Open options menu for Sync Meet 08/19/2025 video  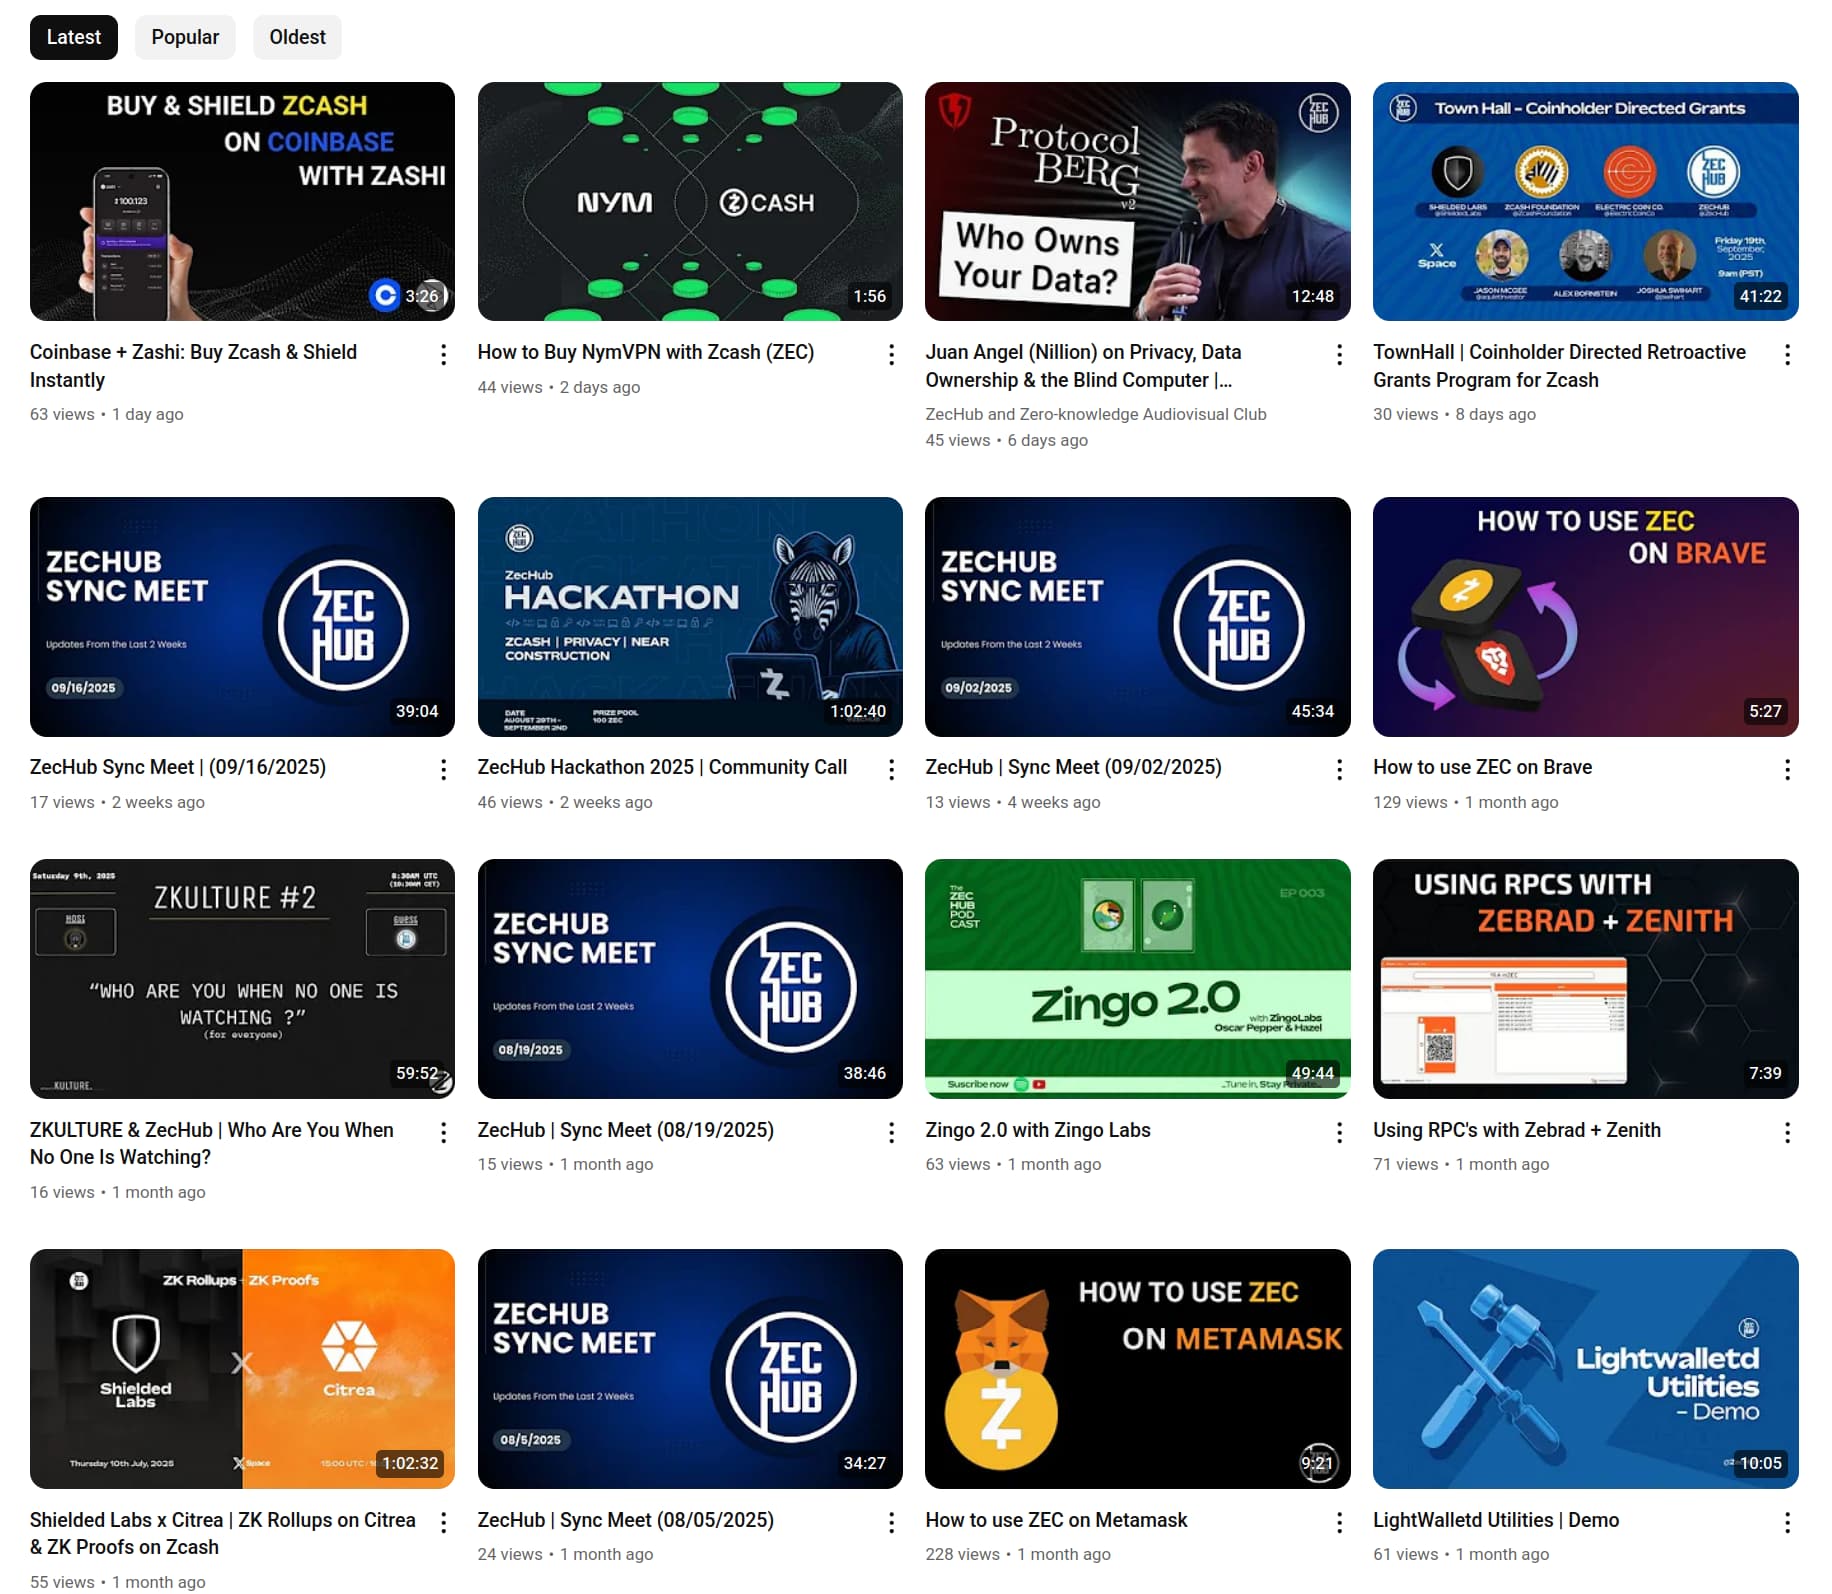click(x=891, y=1132)
